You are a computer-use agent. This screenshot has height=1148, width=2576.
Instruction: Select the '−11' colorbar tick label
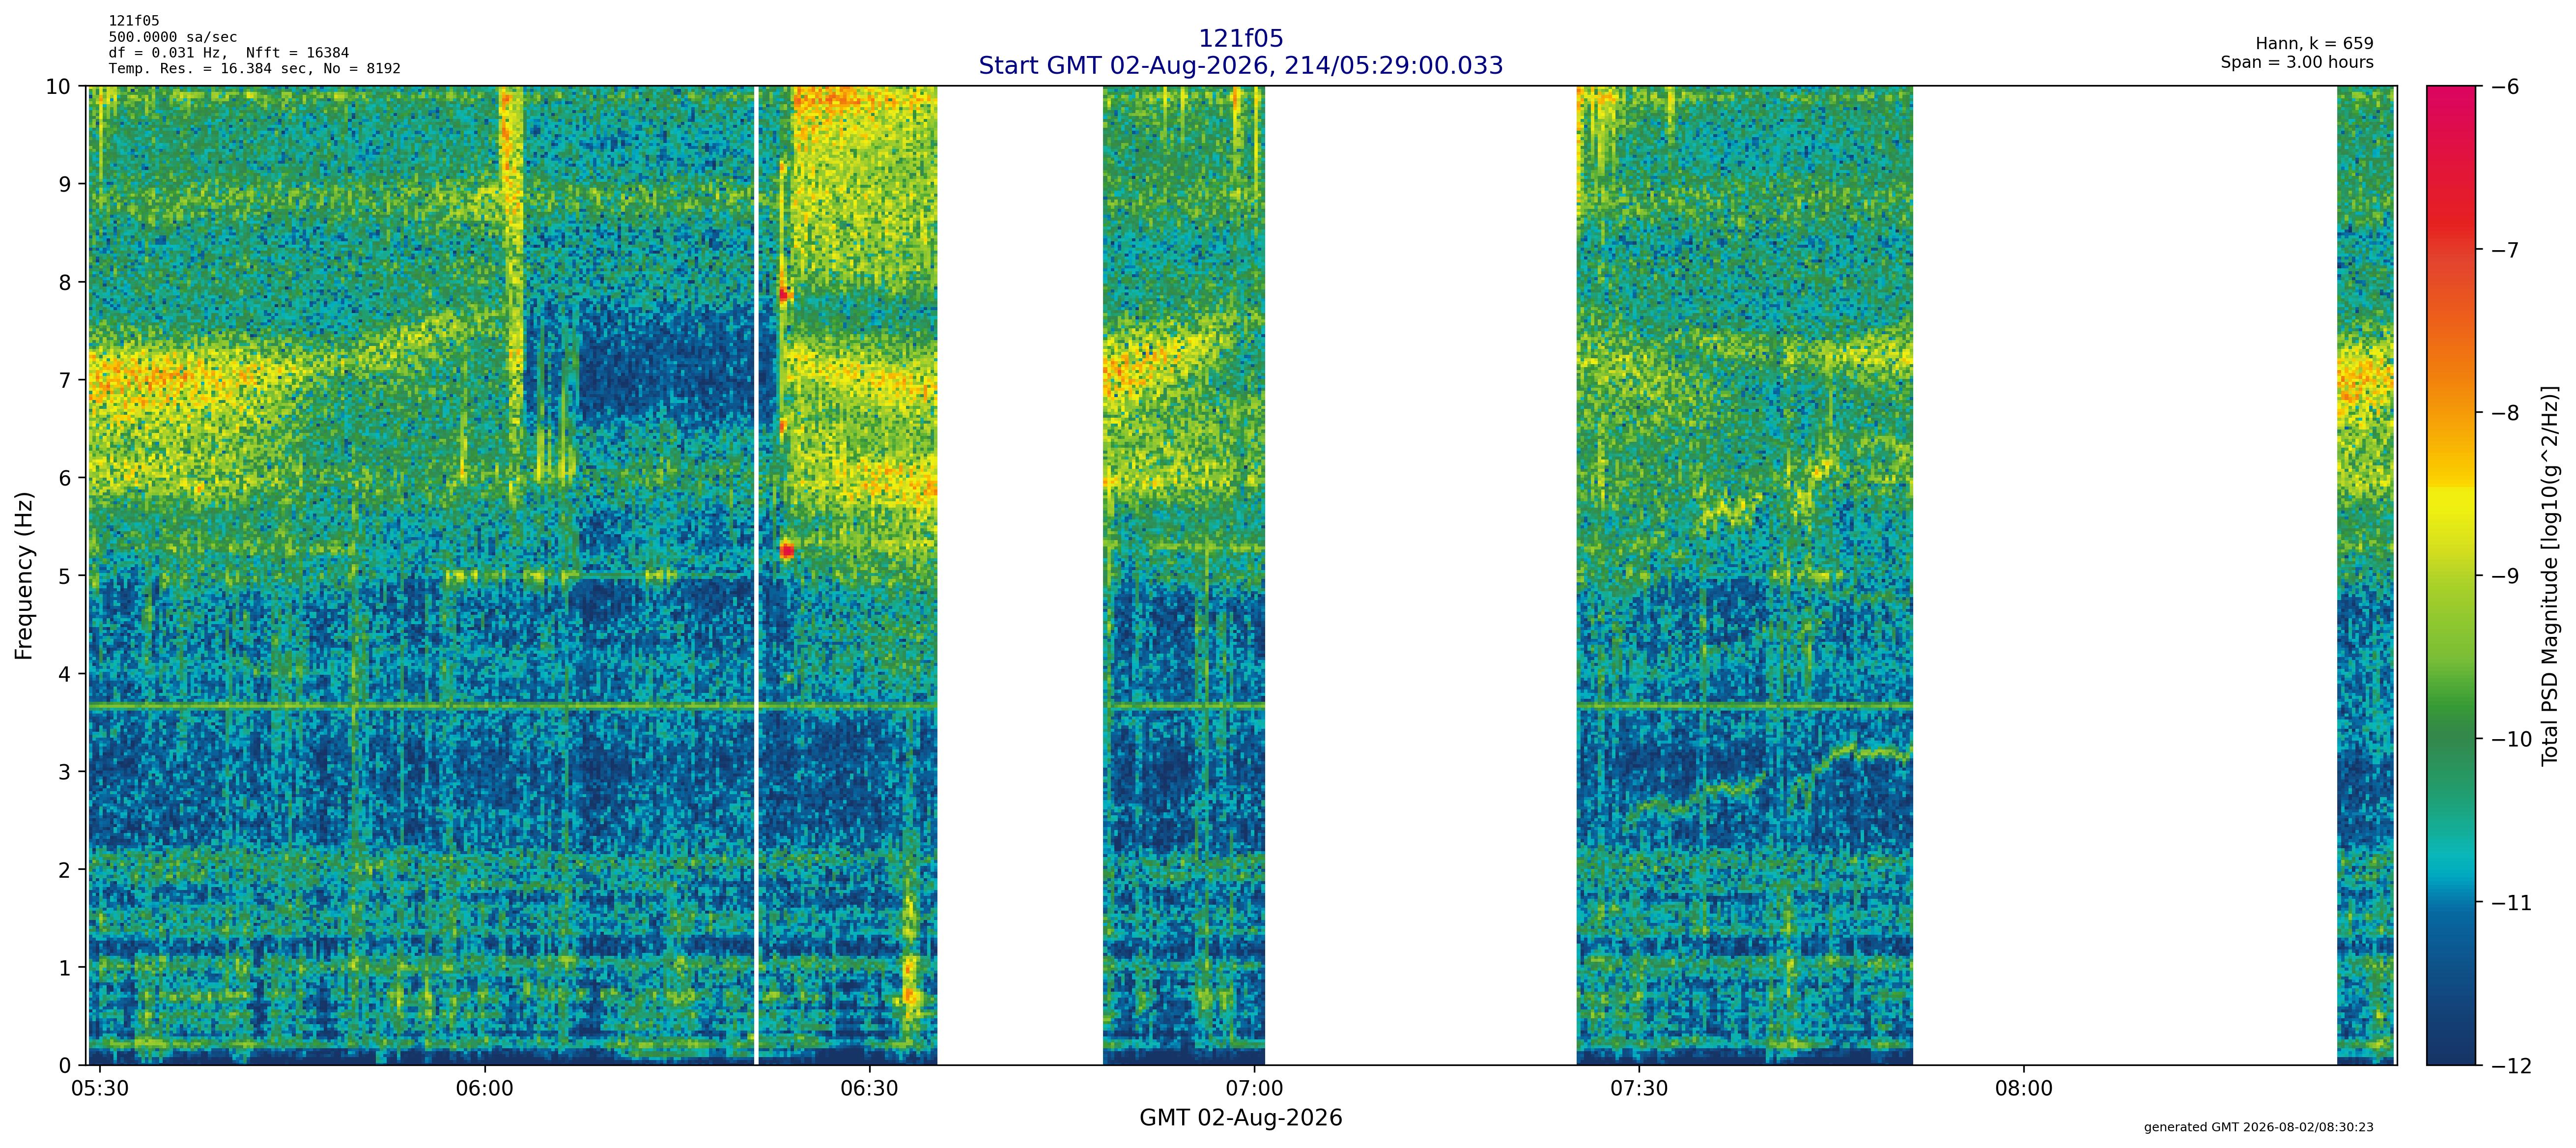[2511, 903]
